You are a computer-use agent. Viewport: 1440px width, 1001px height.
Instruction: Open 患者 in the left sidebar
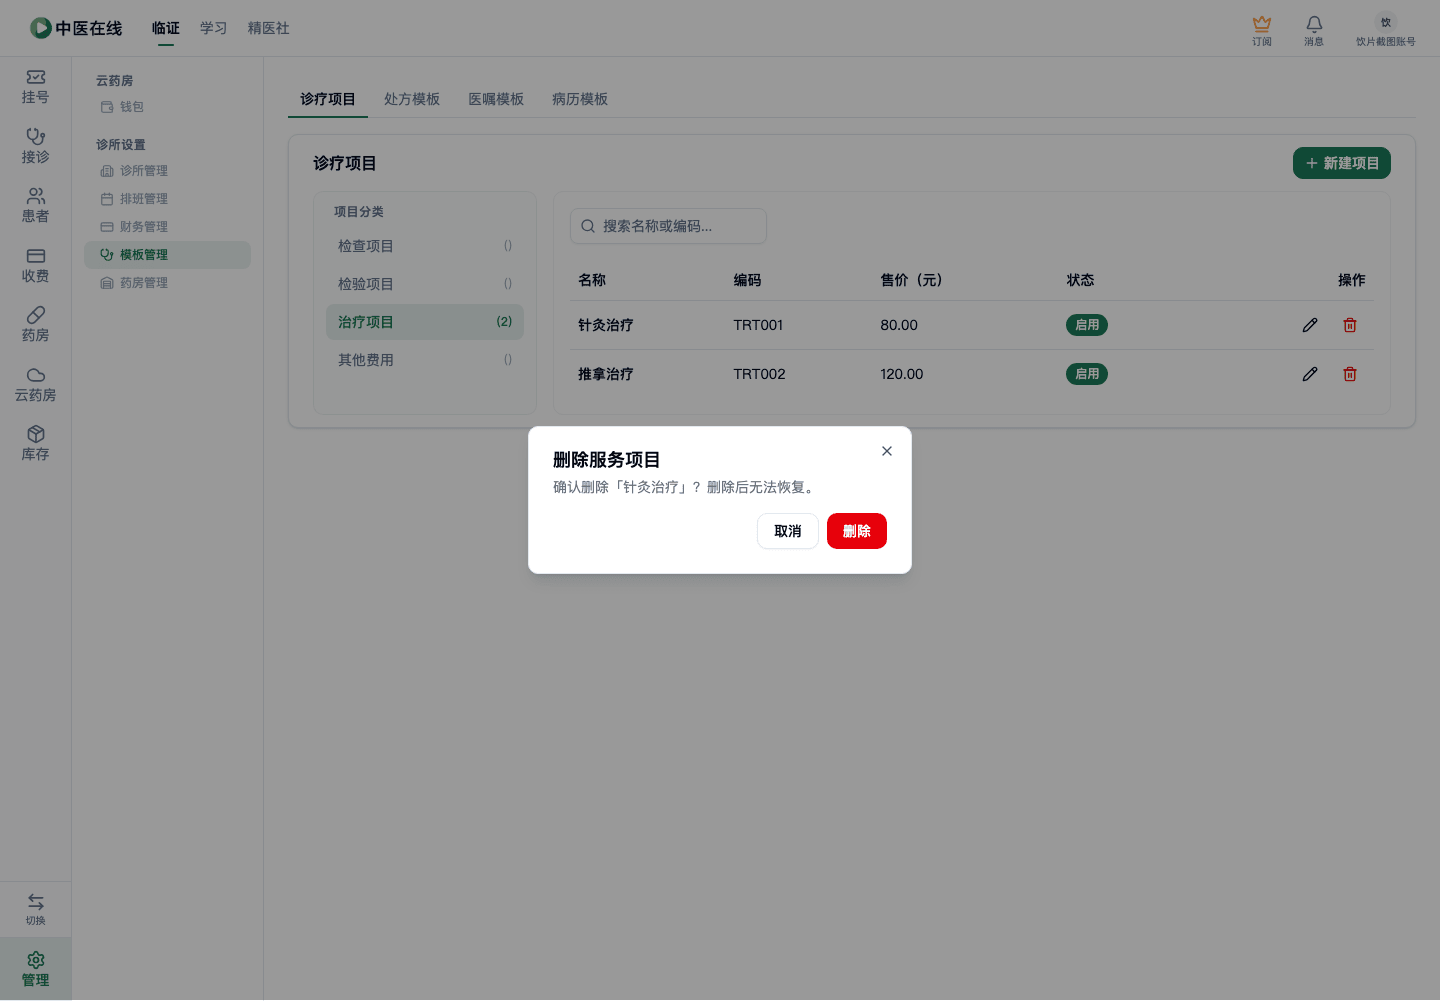click(36, 206)
